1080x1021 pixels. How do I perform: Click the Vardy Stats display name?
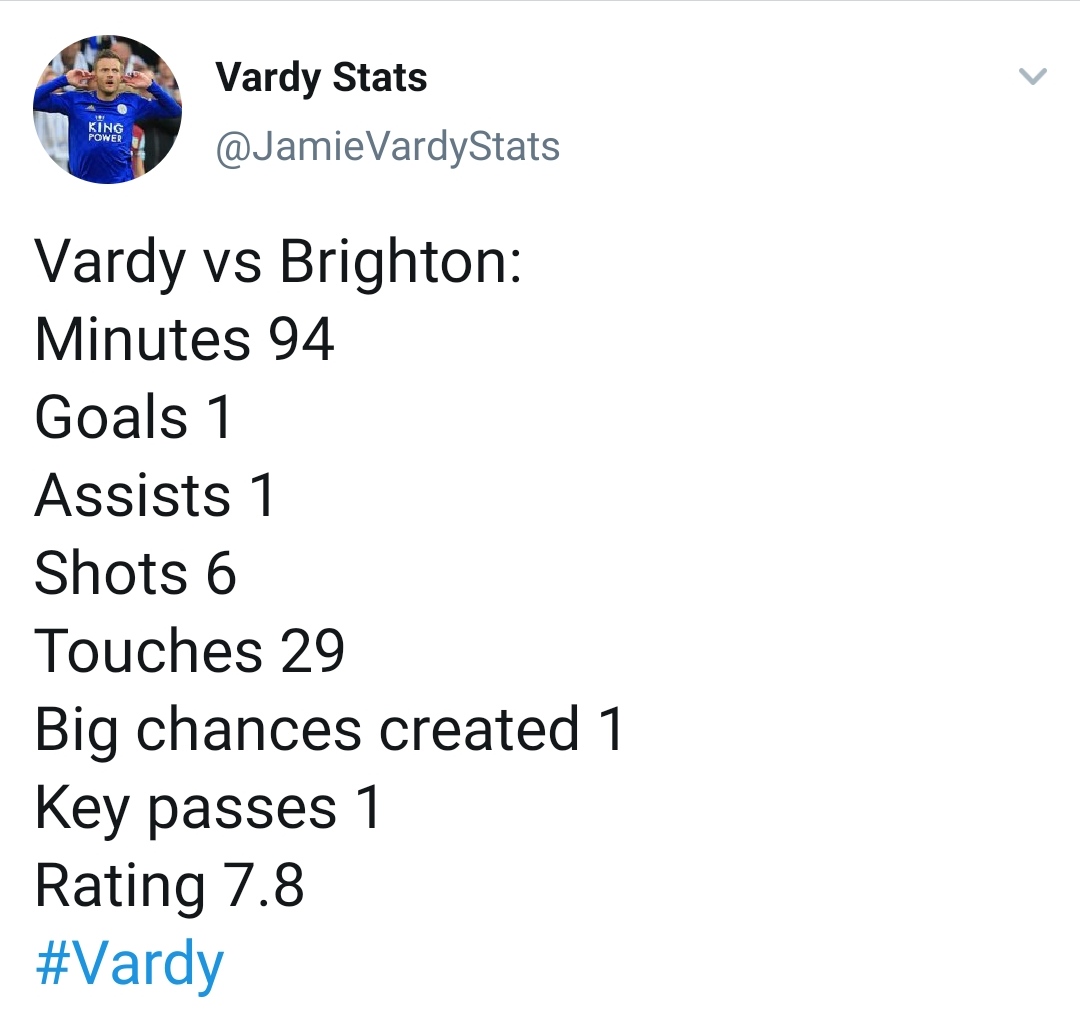tap(321, 78)
